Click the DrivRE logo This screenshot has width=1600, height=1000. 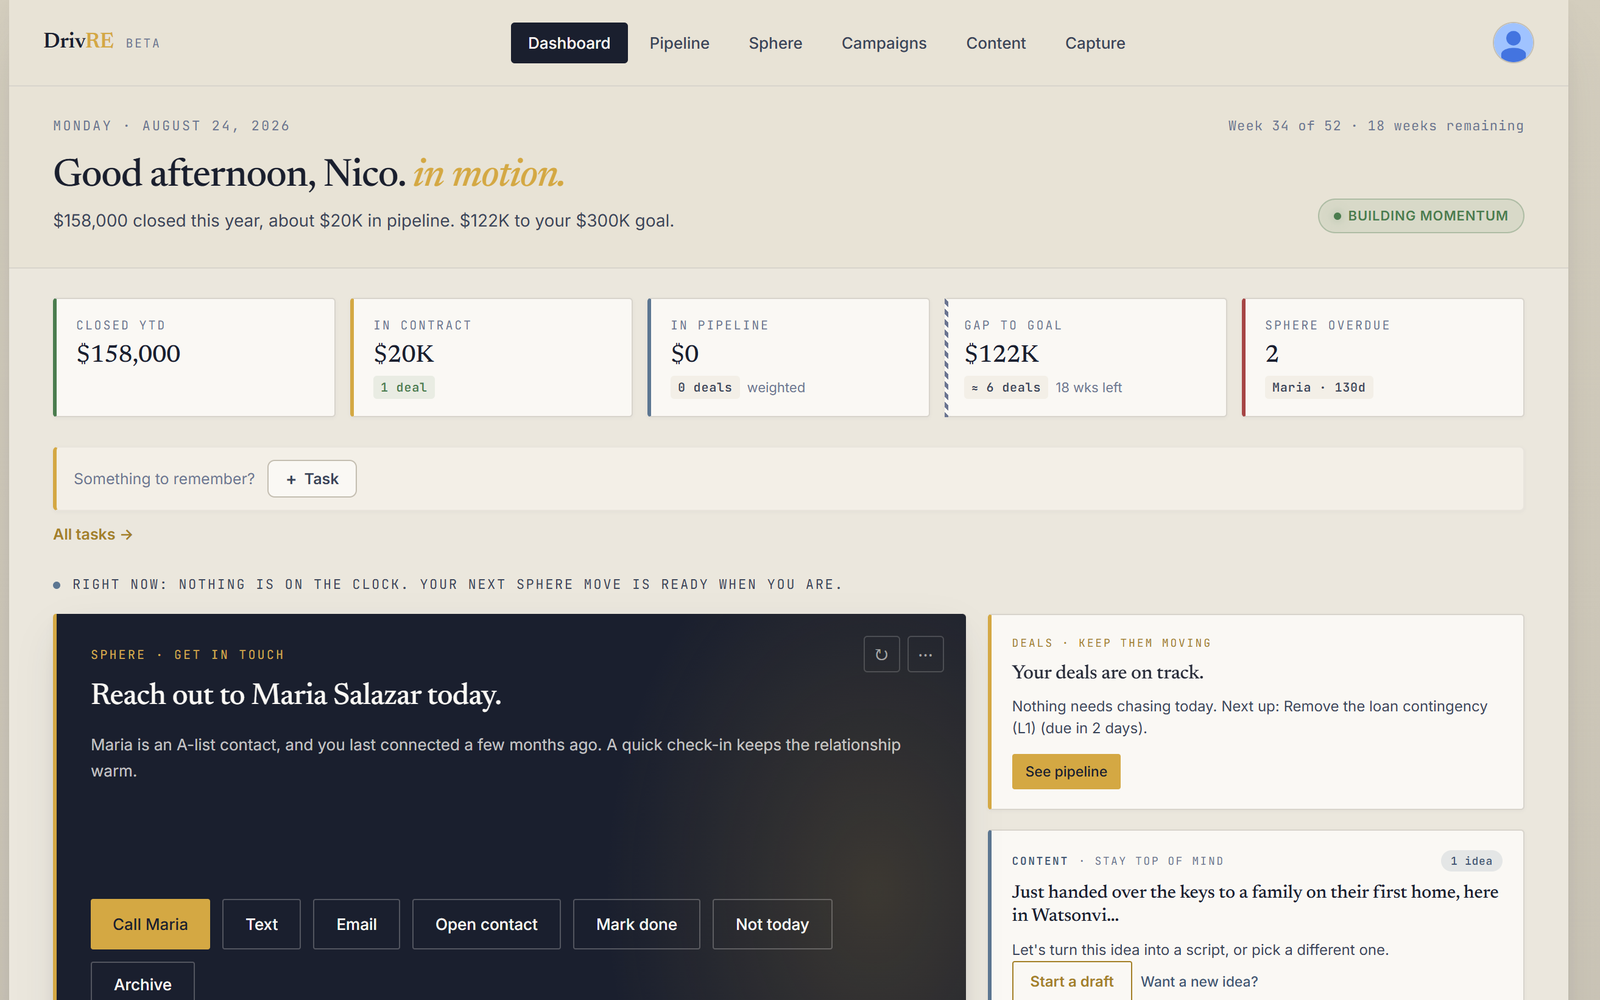79,41
